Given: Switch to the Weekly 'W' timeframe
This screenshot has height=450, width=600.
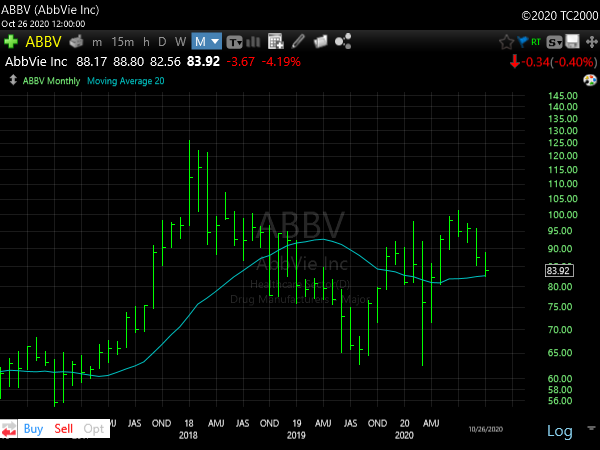Looking at the screenshot, I should click(180, 41).
